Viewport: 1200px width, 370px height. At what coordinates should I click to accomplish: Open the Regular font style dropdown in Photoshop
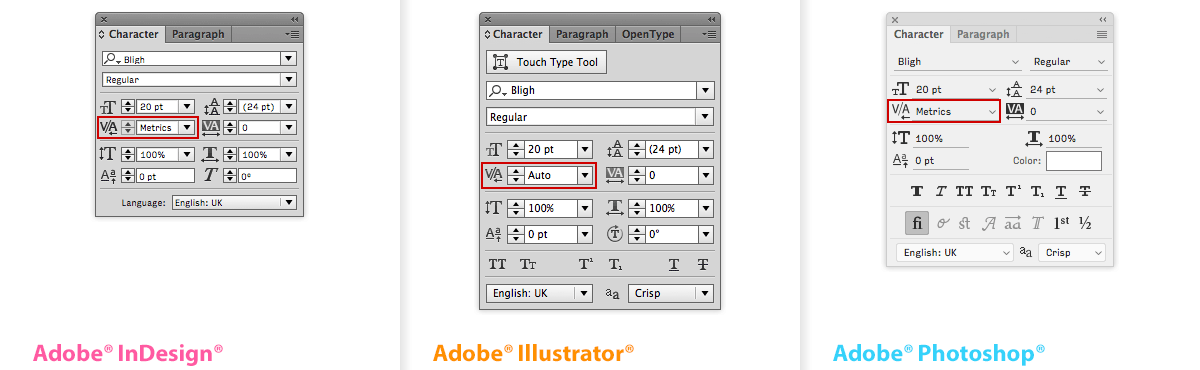(x=1069, y=62)
